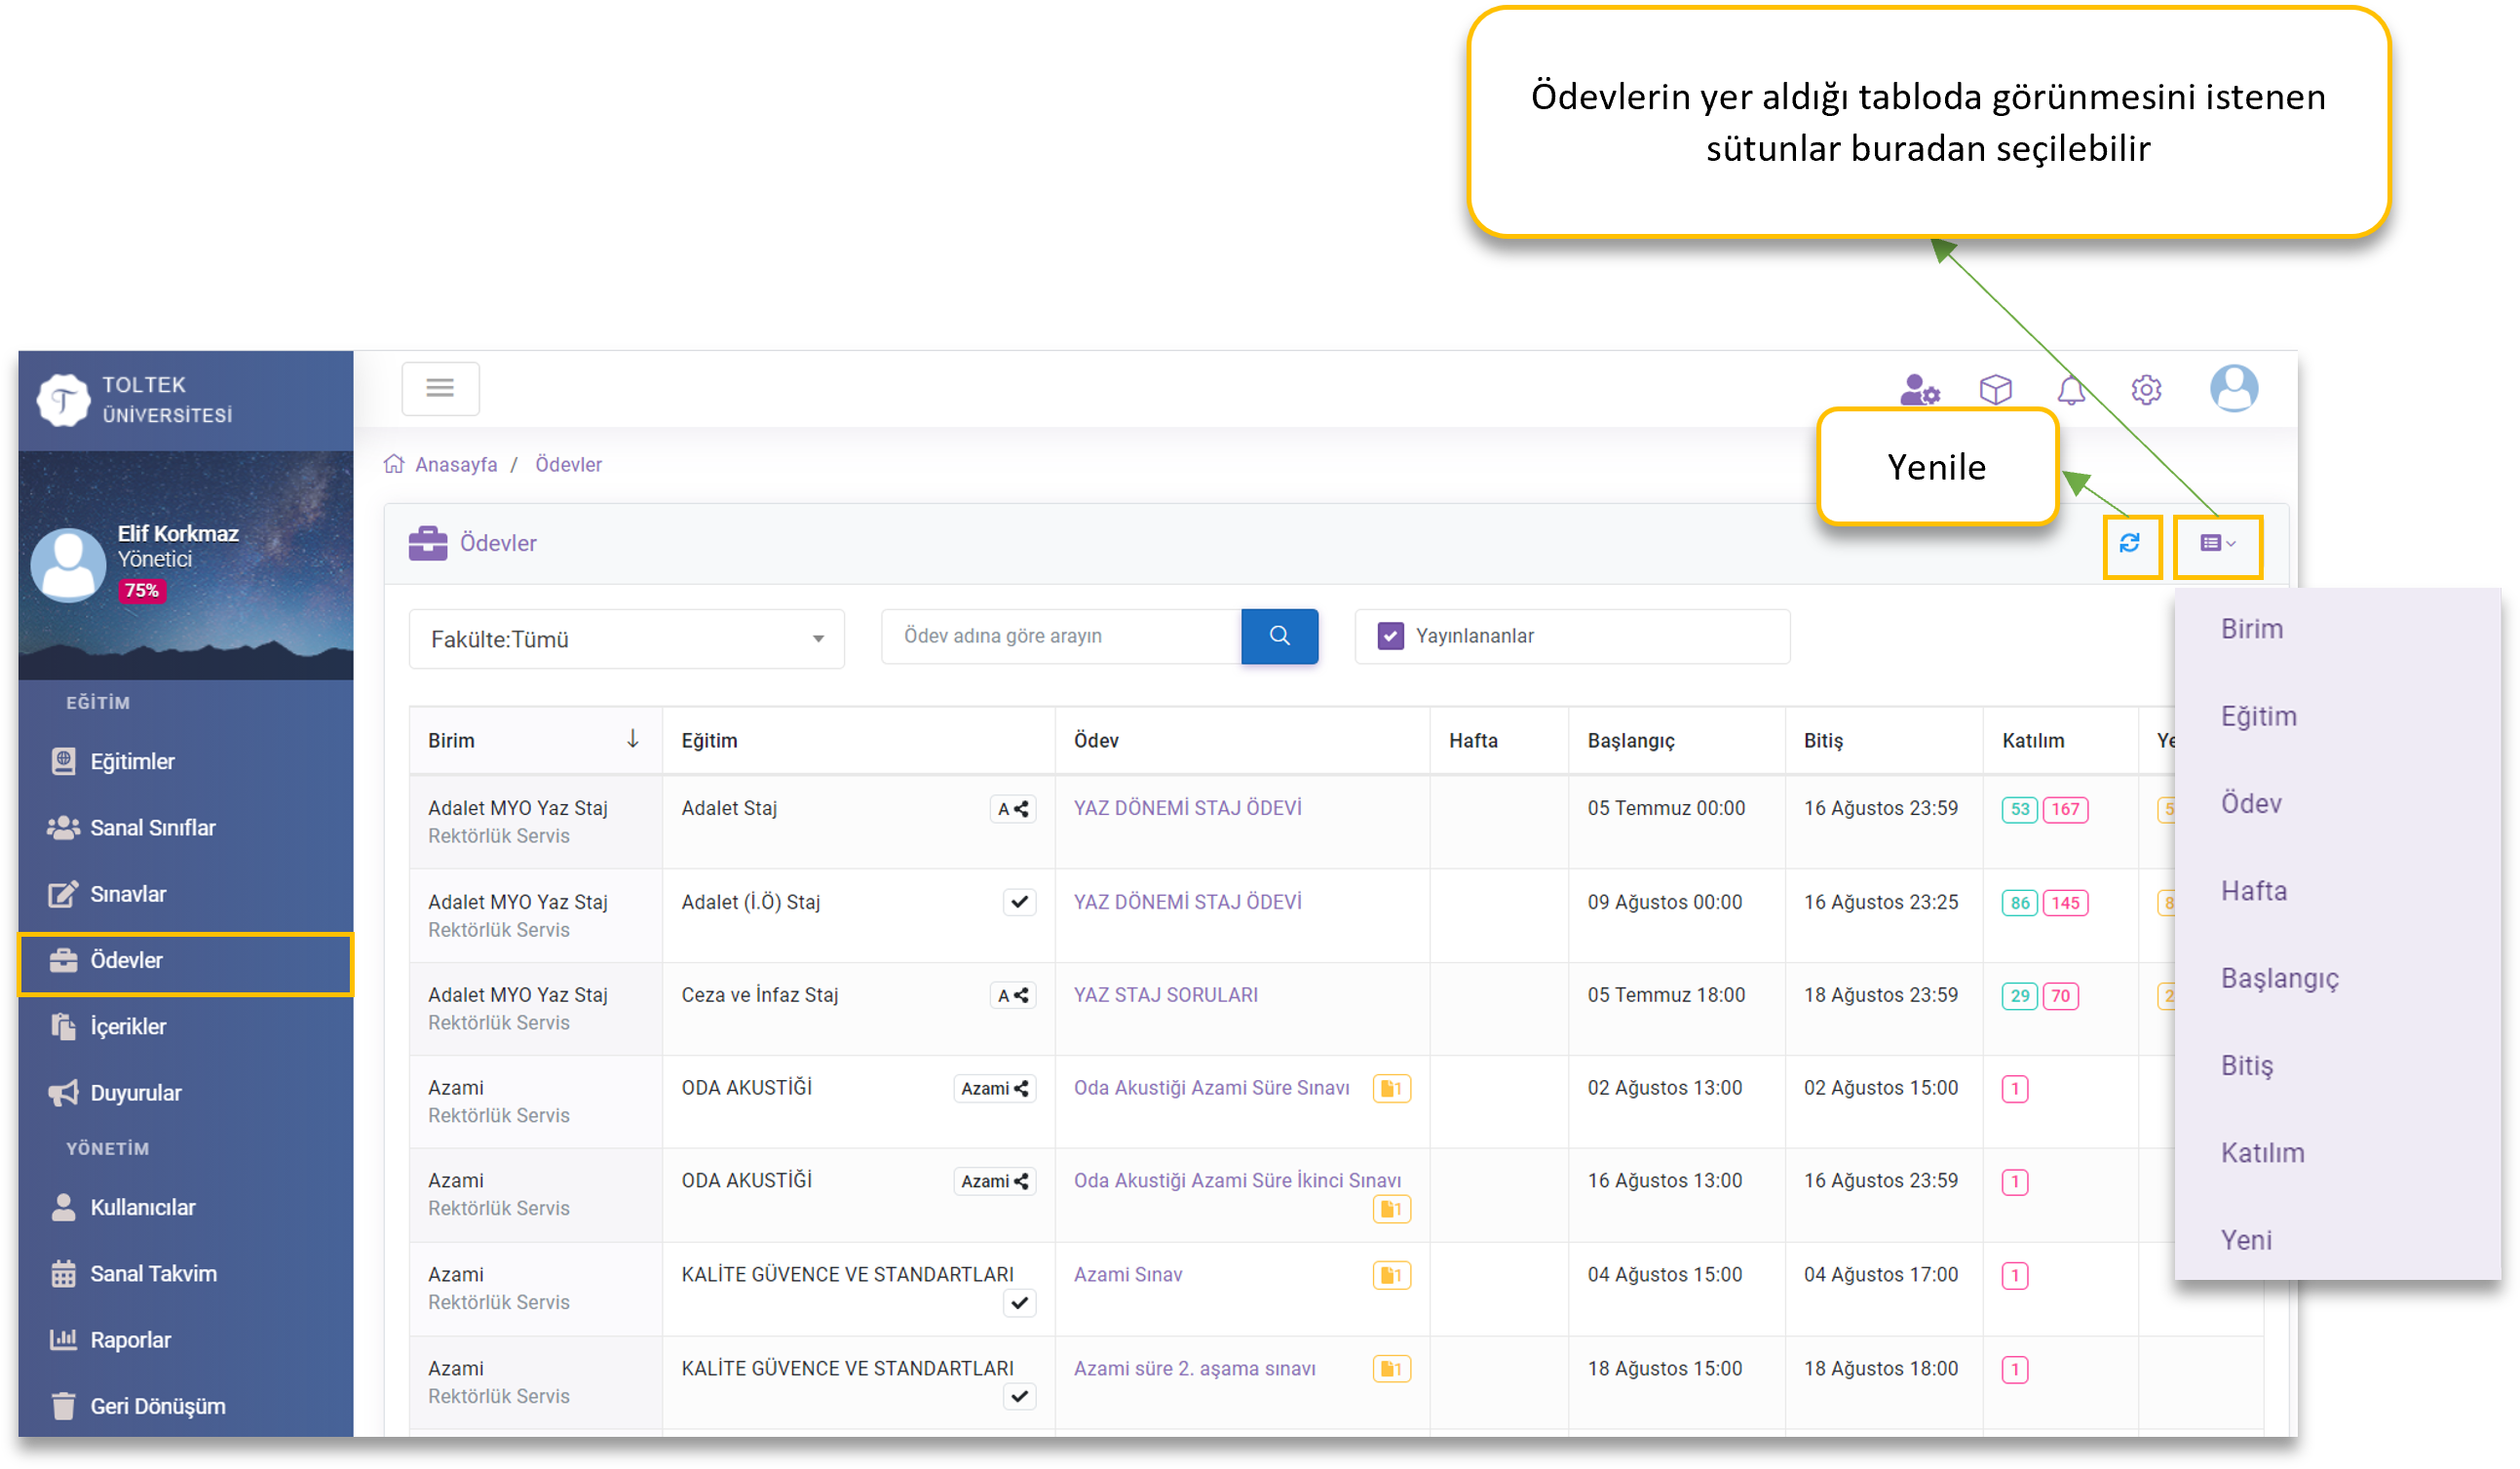Toggle Hafta column in the column list

click(2253, 891)
